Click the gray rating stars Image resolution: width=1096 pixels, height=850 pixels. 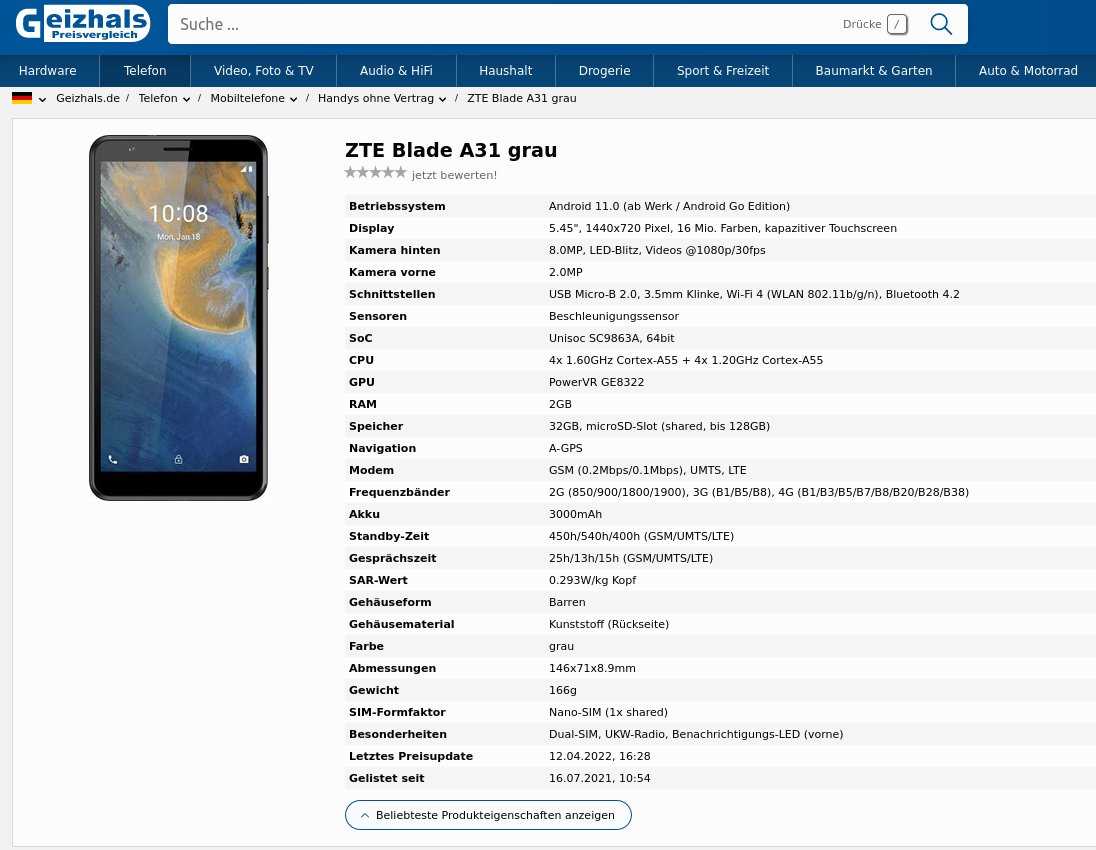375,173
